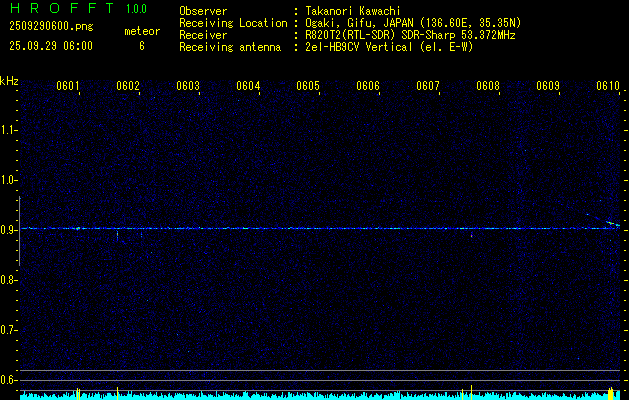Click the Receiver field label

point(203,35)
